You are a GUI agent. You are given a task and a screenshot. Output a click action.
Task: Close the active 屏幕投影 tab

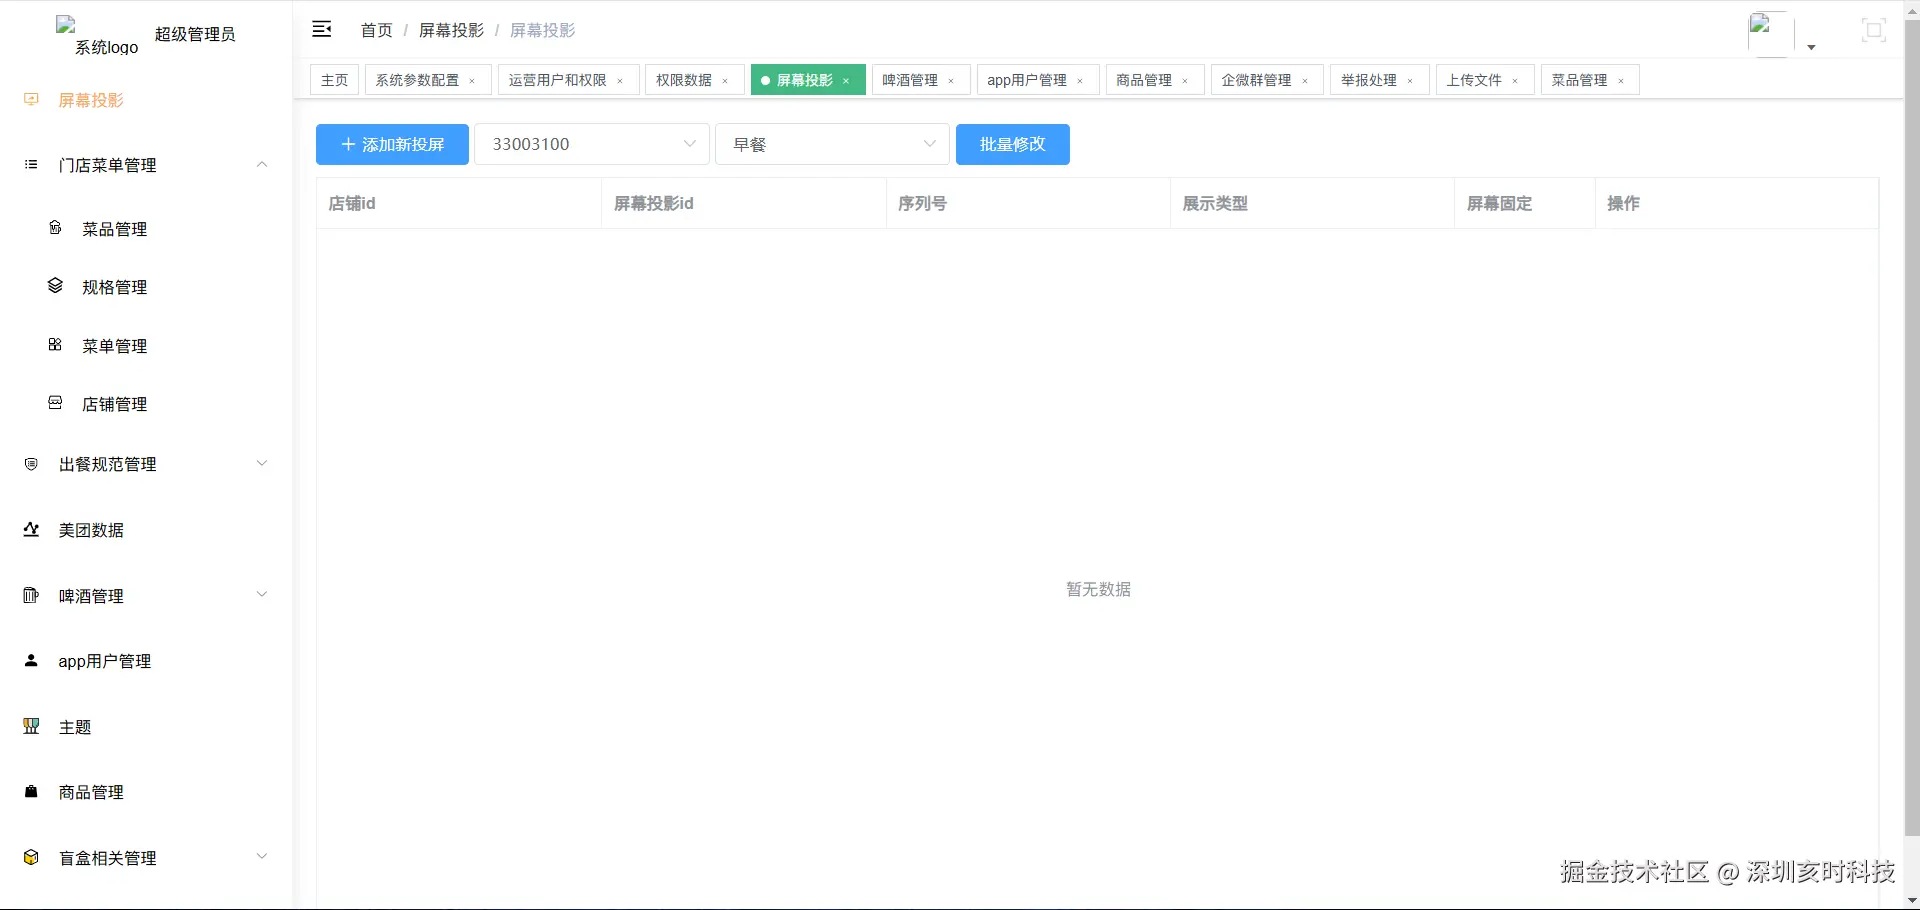tap(846, 81)
